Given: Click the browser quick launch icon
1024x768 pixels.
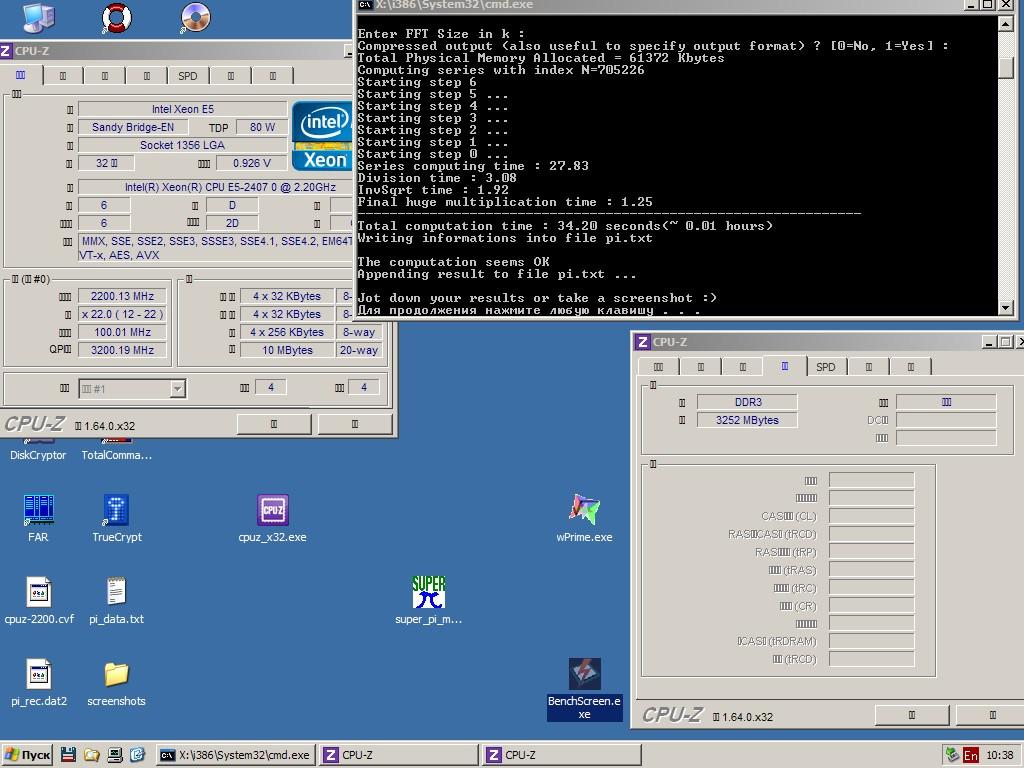Looking at the screenshot, I should click(x=137, y=754).
